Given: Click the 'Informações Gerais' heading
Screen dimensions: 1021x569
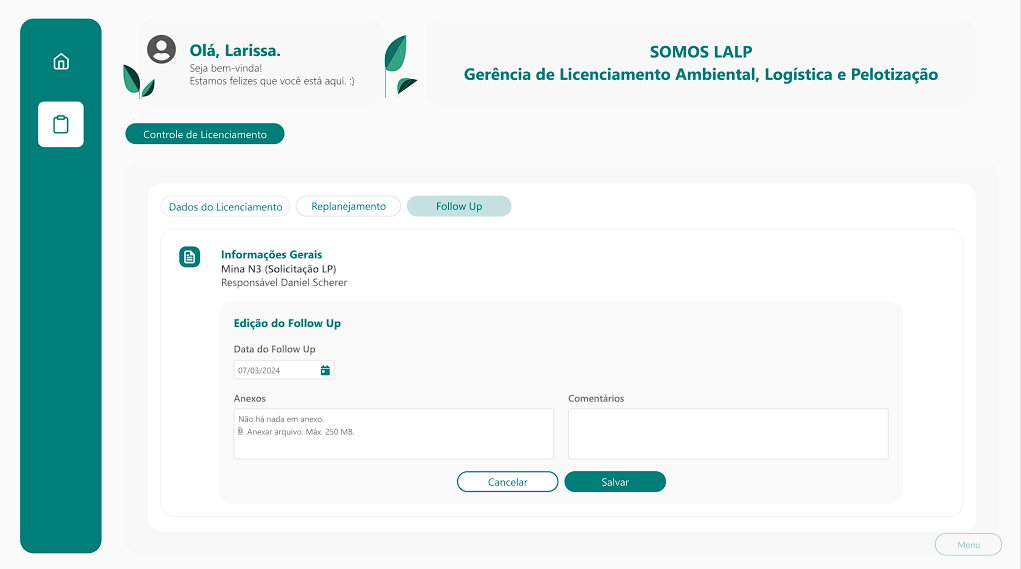Looking at the screenshot, I should coord(272,255).
